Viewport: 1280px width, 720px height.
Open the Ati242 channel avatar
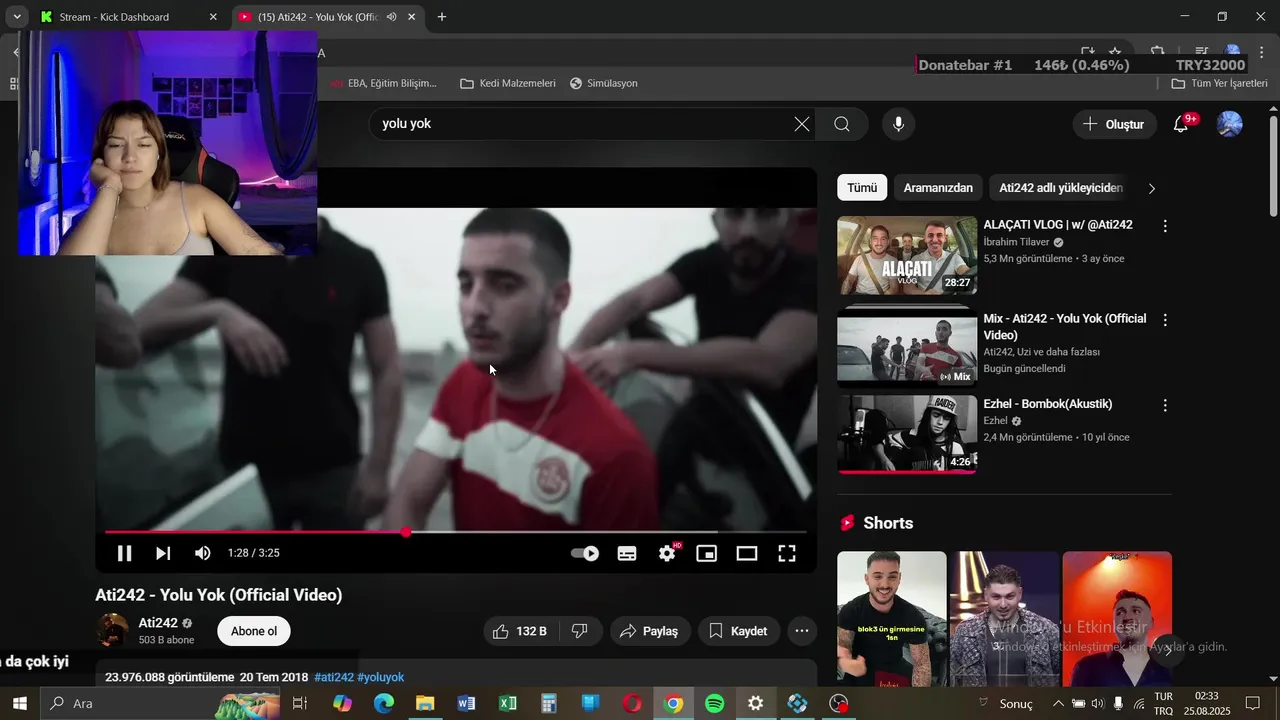(112, 631)
